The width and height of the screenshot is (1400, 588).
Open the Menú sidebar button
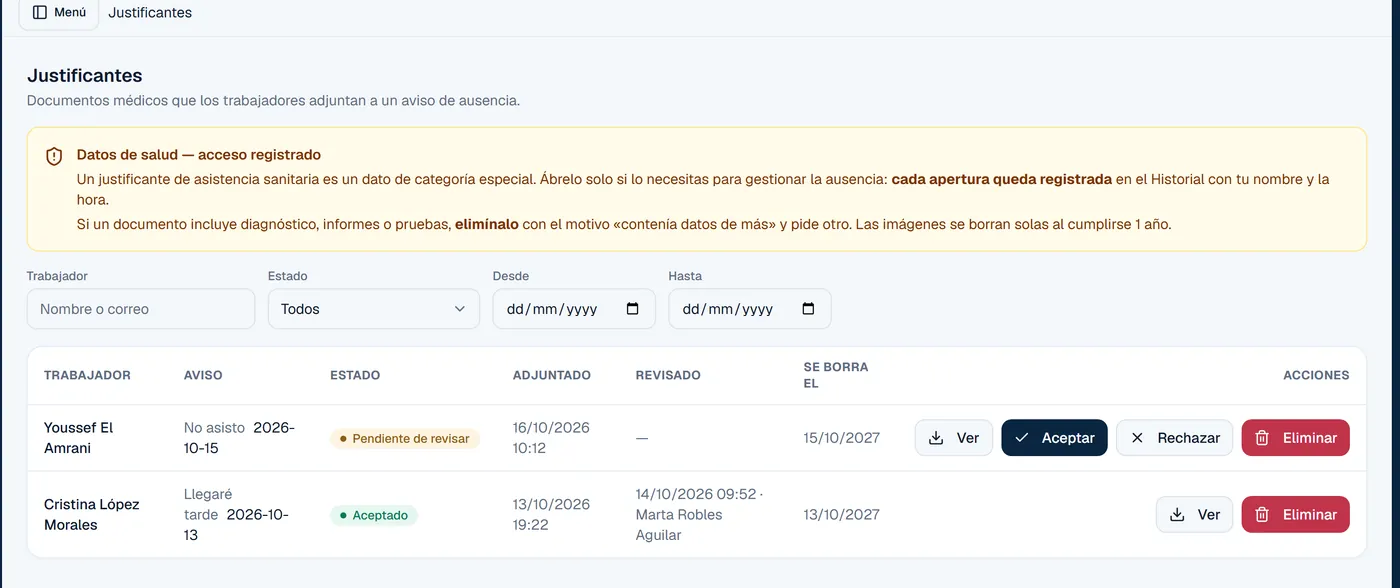[59, 13]
